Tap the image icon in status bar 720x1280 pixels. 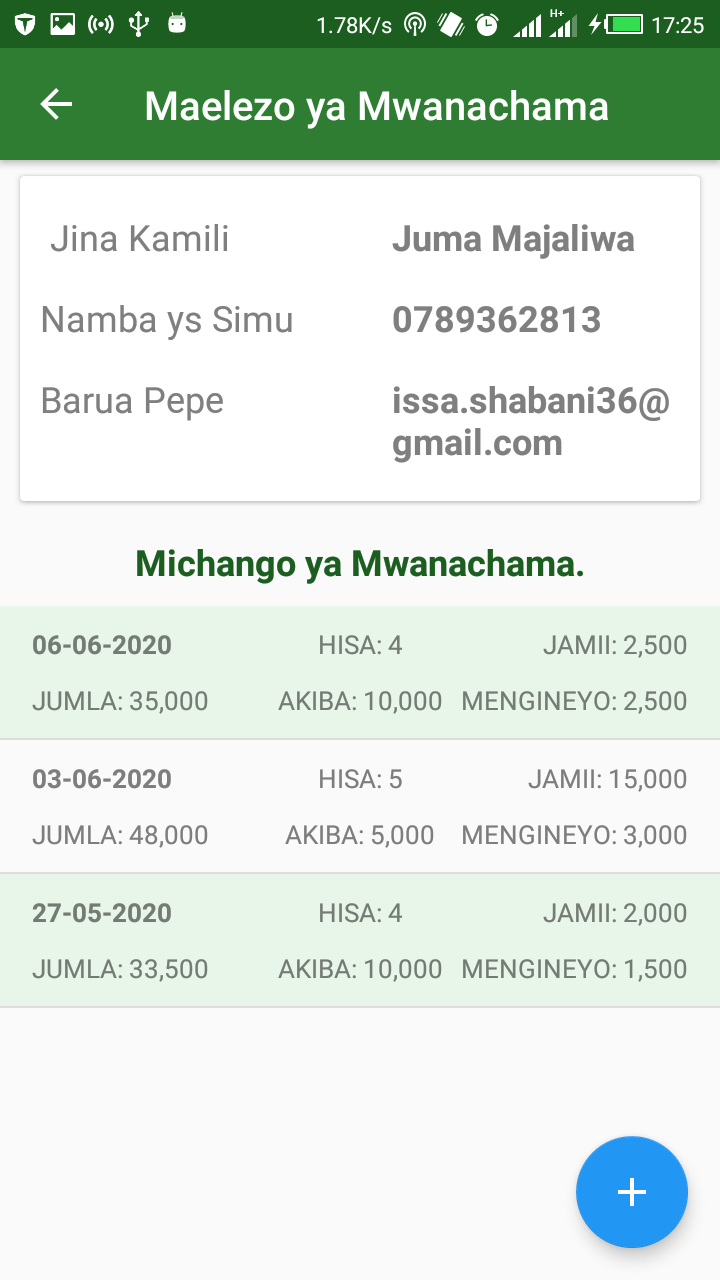tap(62, 24)
